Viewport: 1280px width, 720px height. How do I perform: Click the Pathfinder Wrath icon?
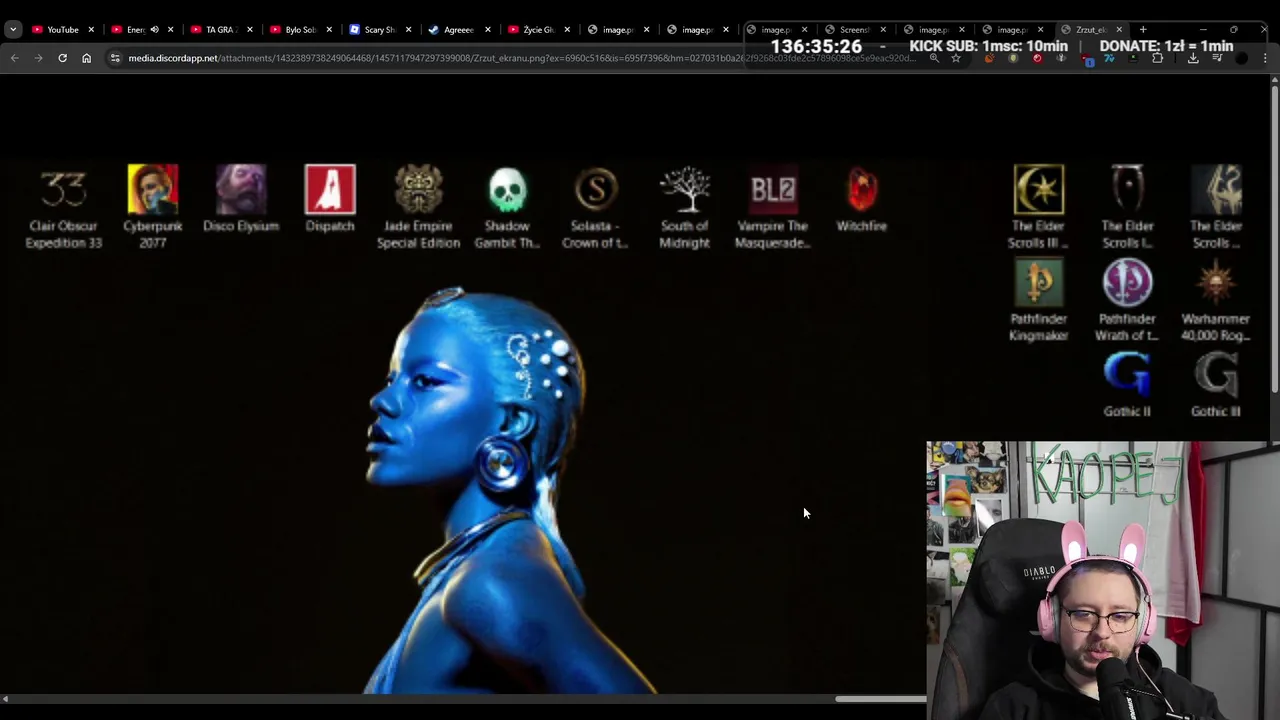(1127, 283)
